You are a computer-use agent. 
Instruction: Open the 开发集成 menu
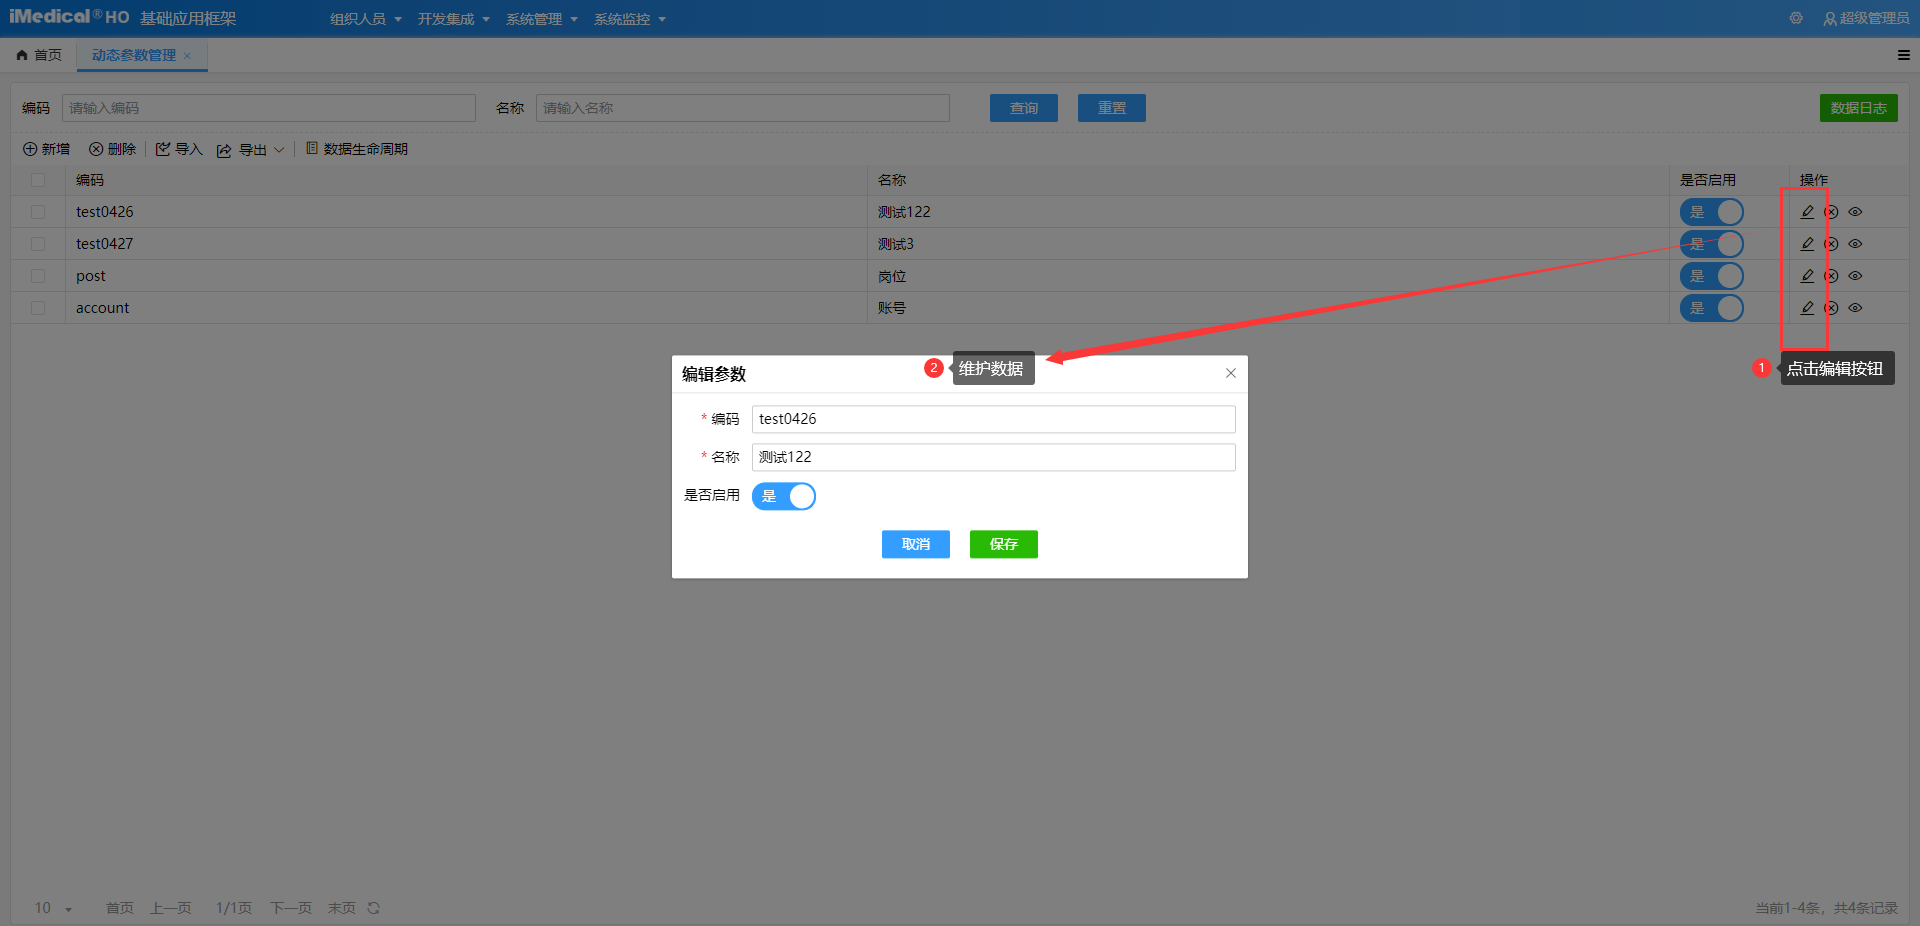point(454,19)
